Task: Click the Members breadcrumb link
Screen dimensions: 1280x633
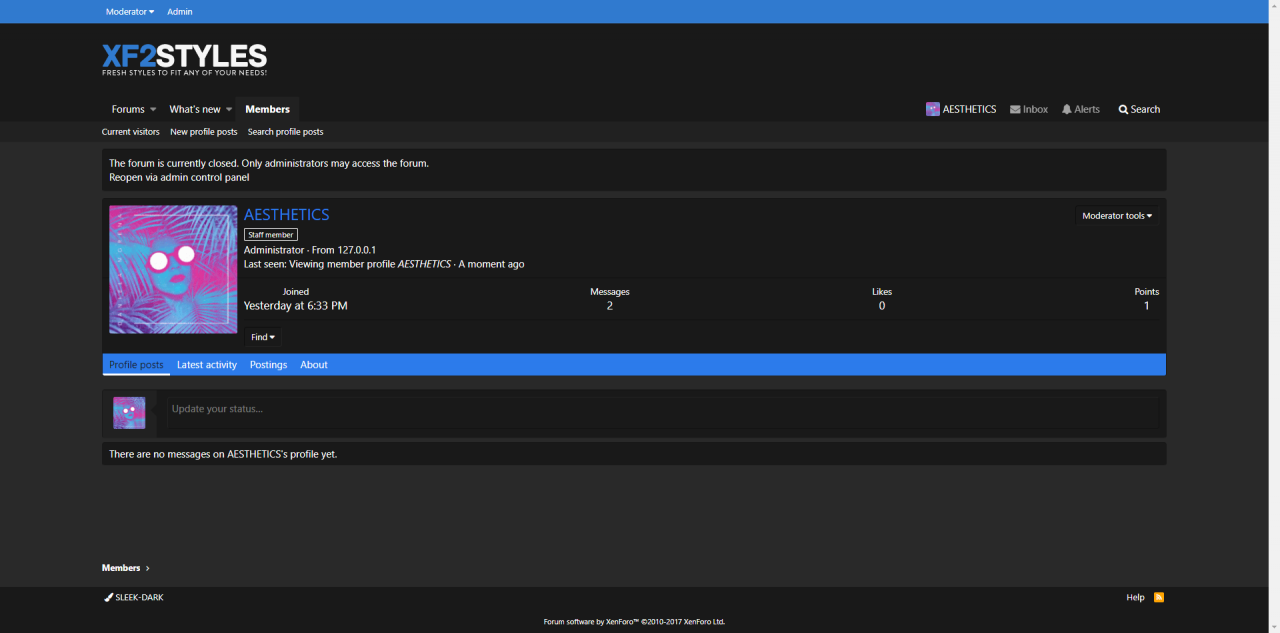Action: [121, 568]
